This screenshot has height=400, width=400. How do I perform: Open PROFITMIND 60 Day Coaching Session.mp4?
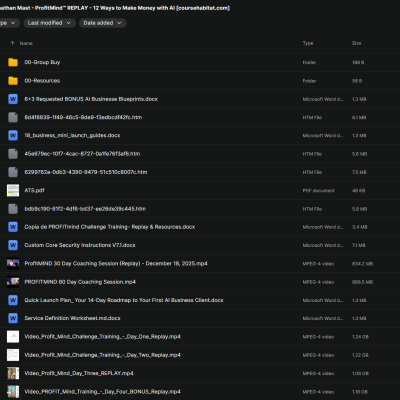click(80, 282)
